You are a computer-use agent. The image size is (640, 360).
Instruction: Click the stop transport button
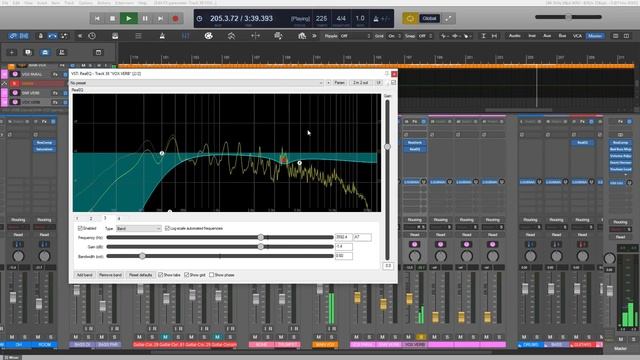point(113,18)
